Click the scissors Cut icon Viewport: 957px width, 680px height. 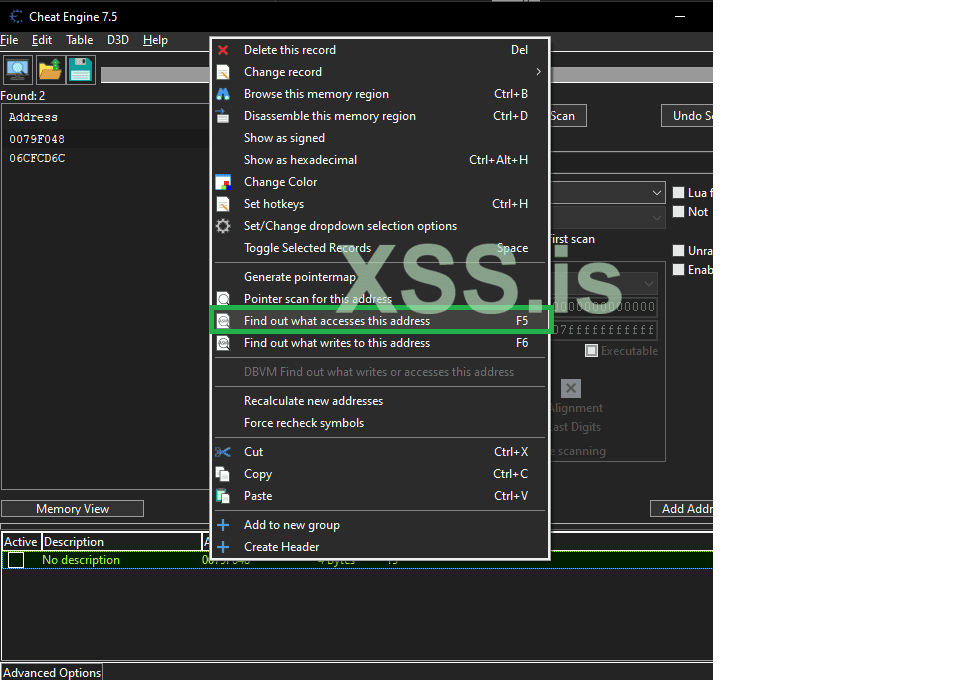coord(223,452)
